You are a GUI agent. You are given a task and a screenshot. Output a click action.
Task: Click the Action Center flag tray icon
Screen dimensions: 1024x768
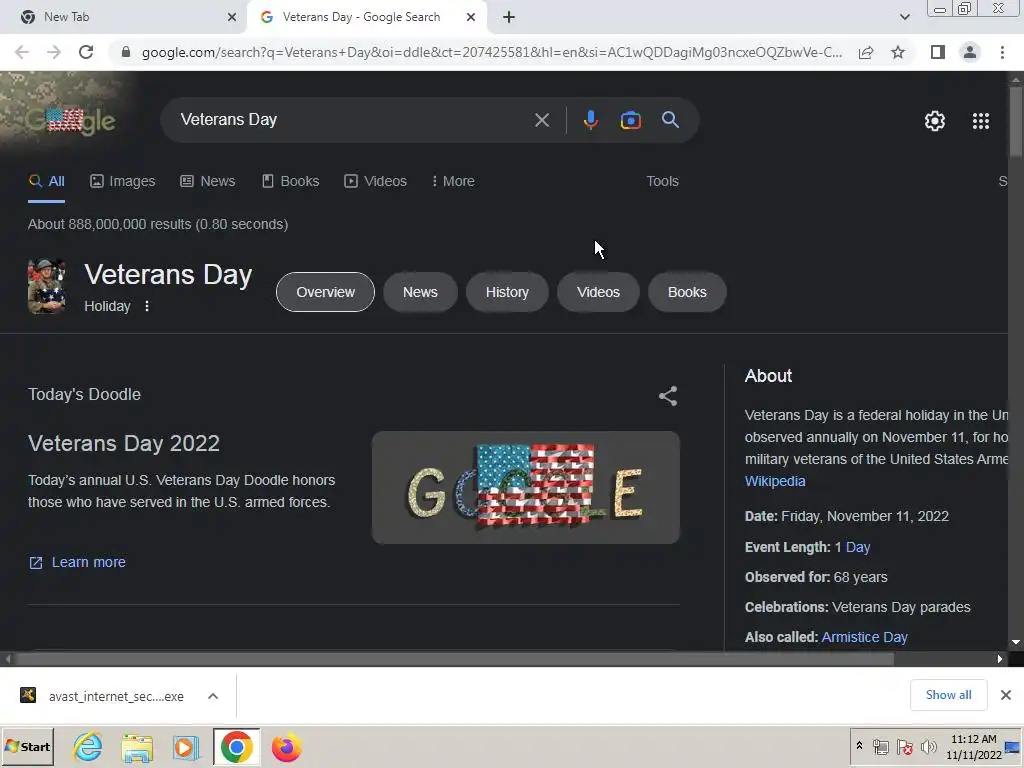(904, 747)
